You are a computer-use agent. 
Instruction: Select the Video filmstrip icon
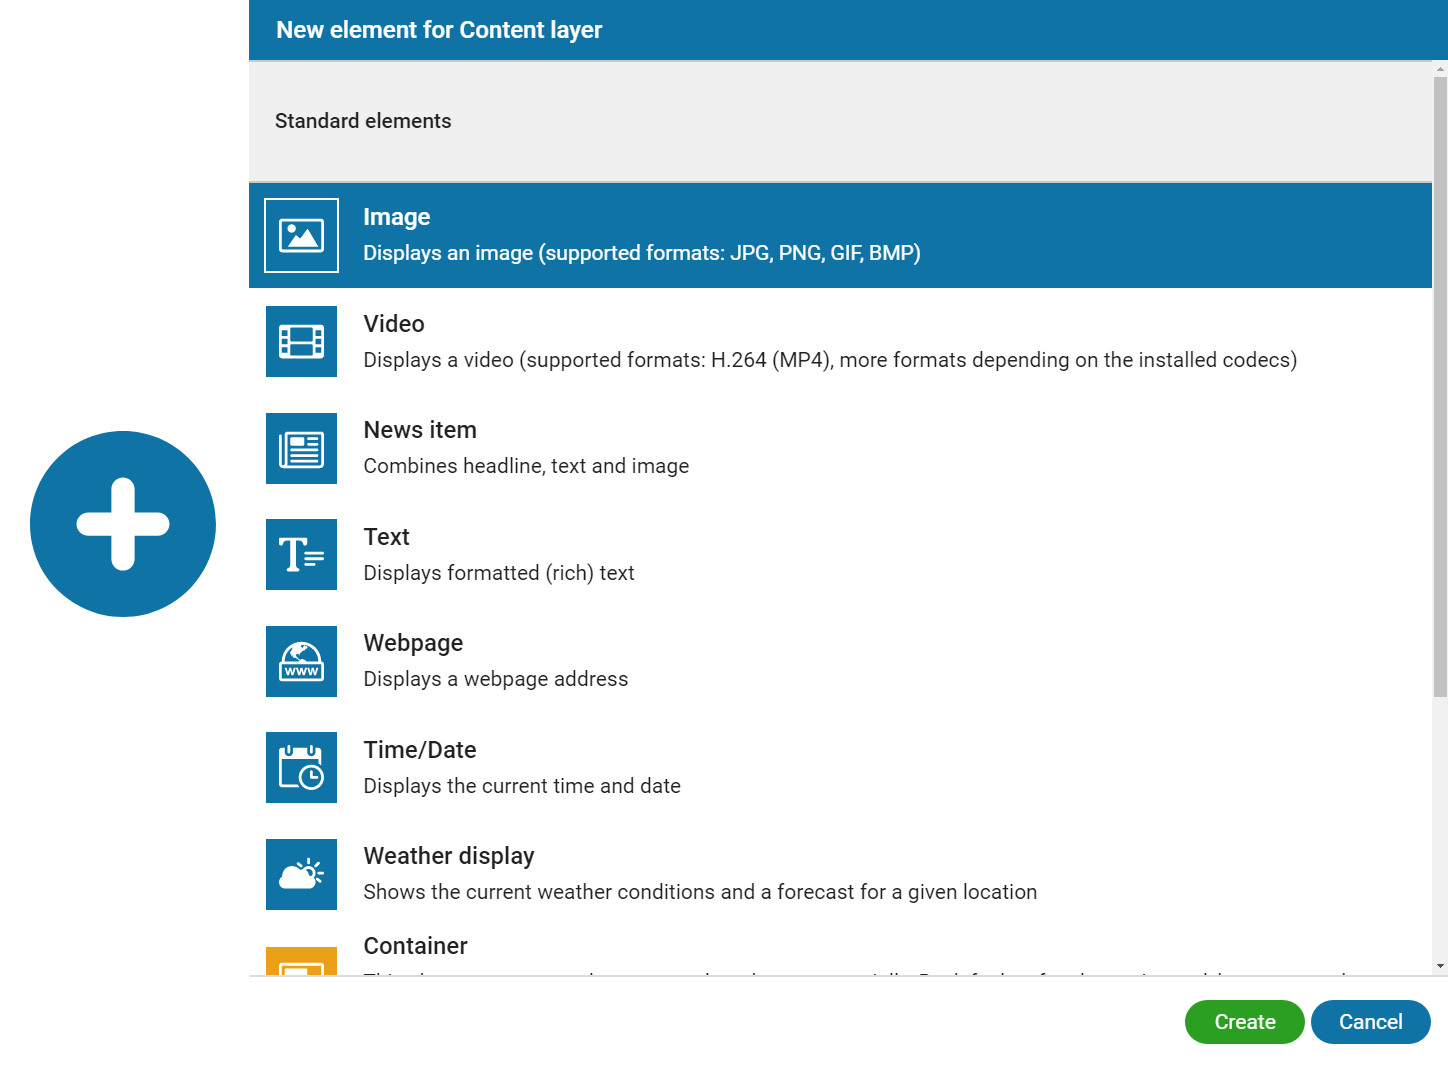click(x=301, y=342)
